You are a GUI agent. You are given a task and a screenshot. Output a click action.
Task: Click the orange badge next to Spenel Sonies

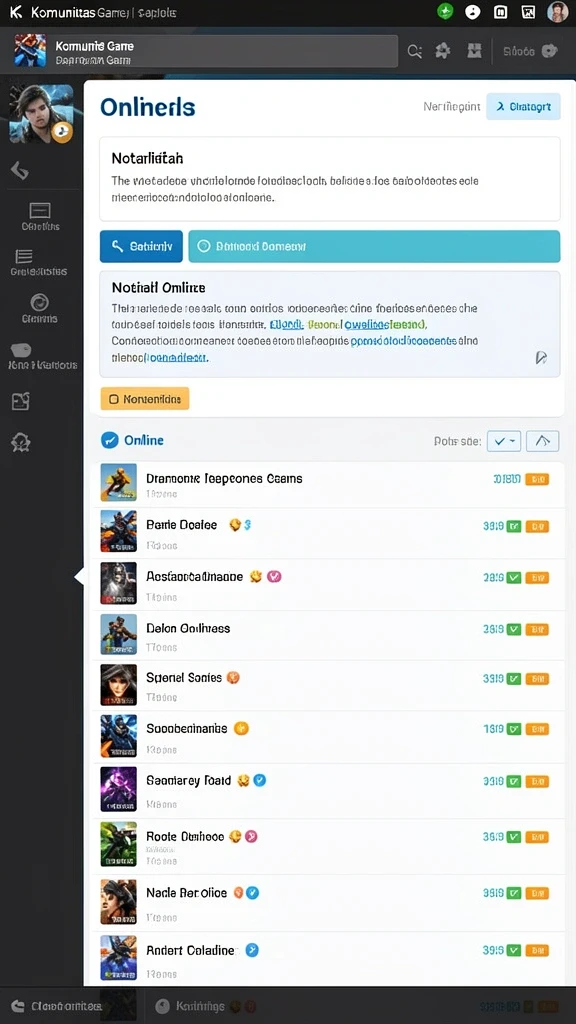233,678
